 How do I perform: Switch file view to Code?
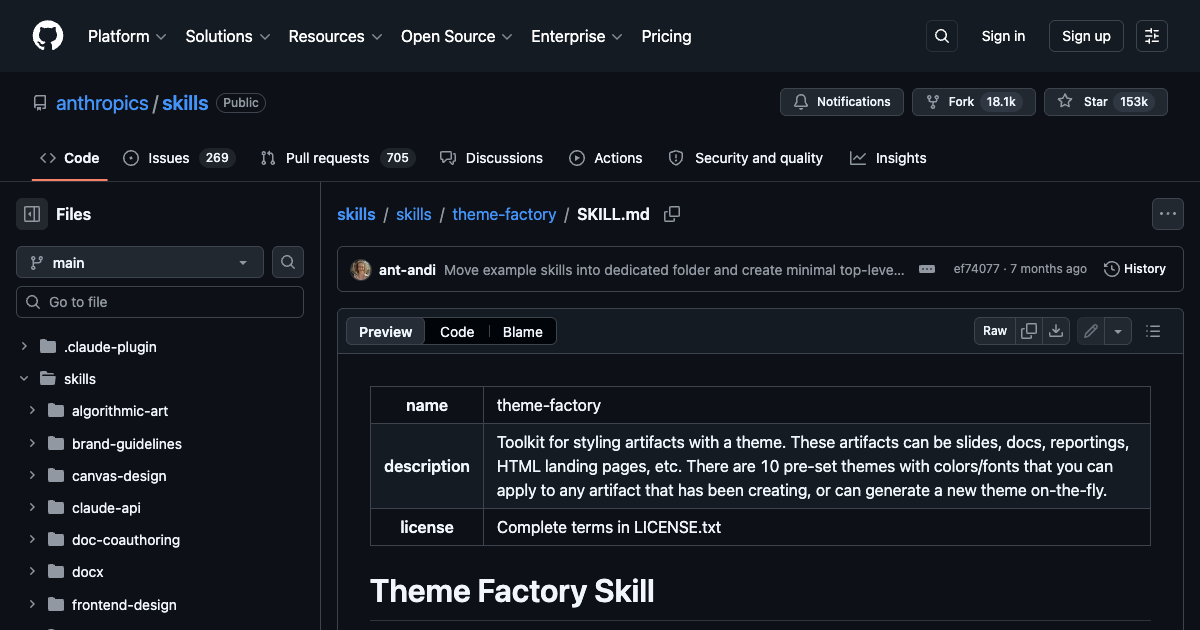[x=457, y=332]
